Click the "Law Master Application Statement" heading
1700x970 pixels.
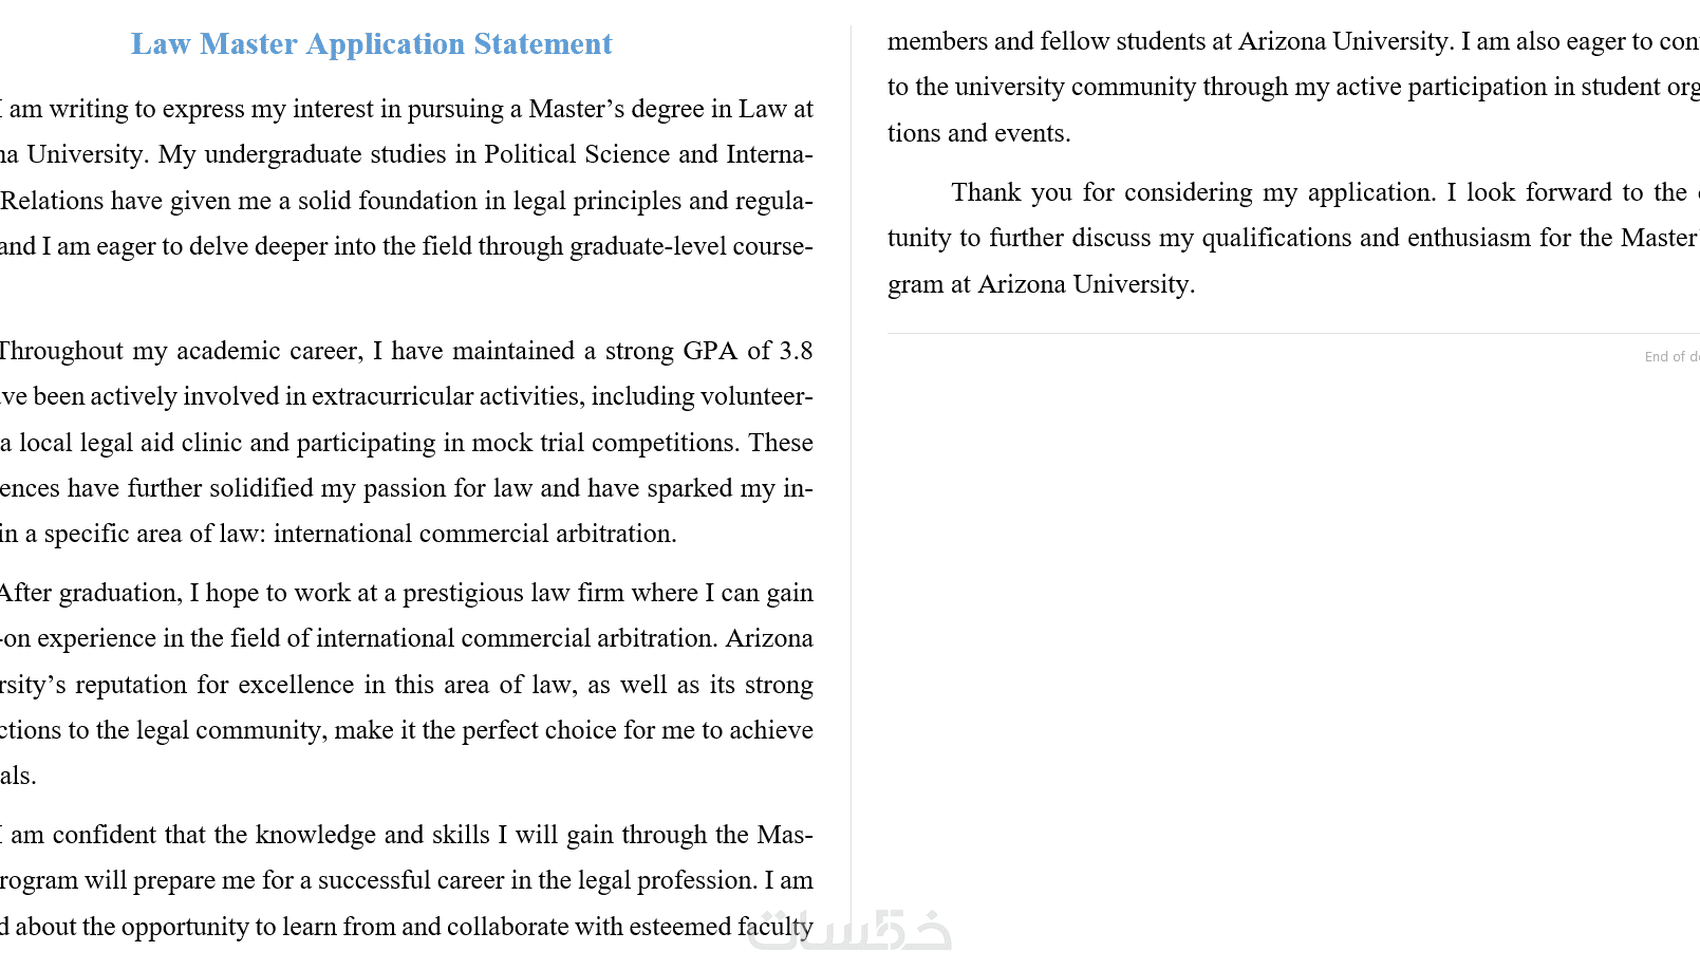(371, 44)
